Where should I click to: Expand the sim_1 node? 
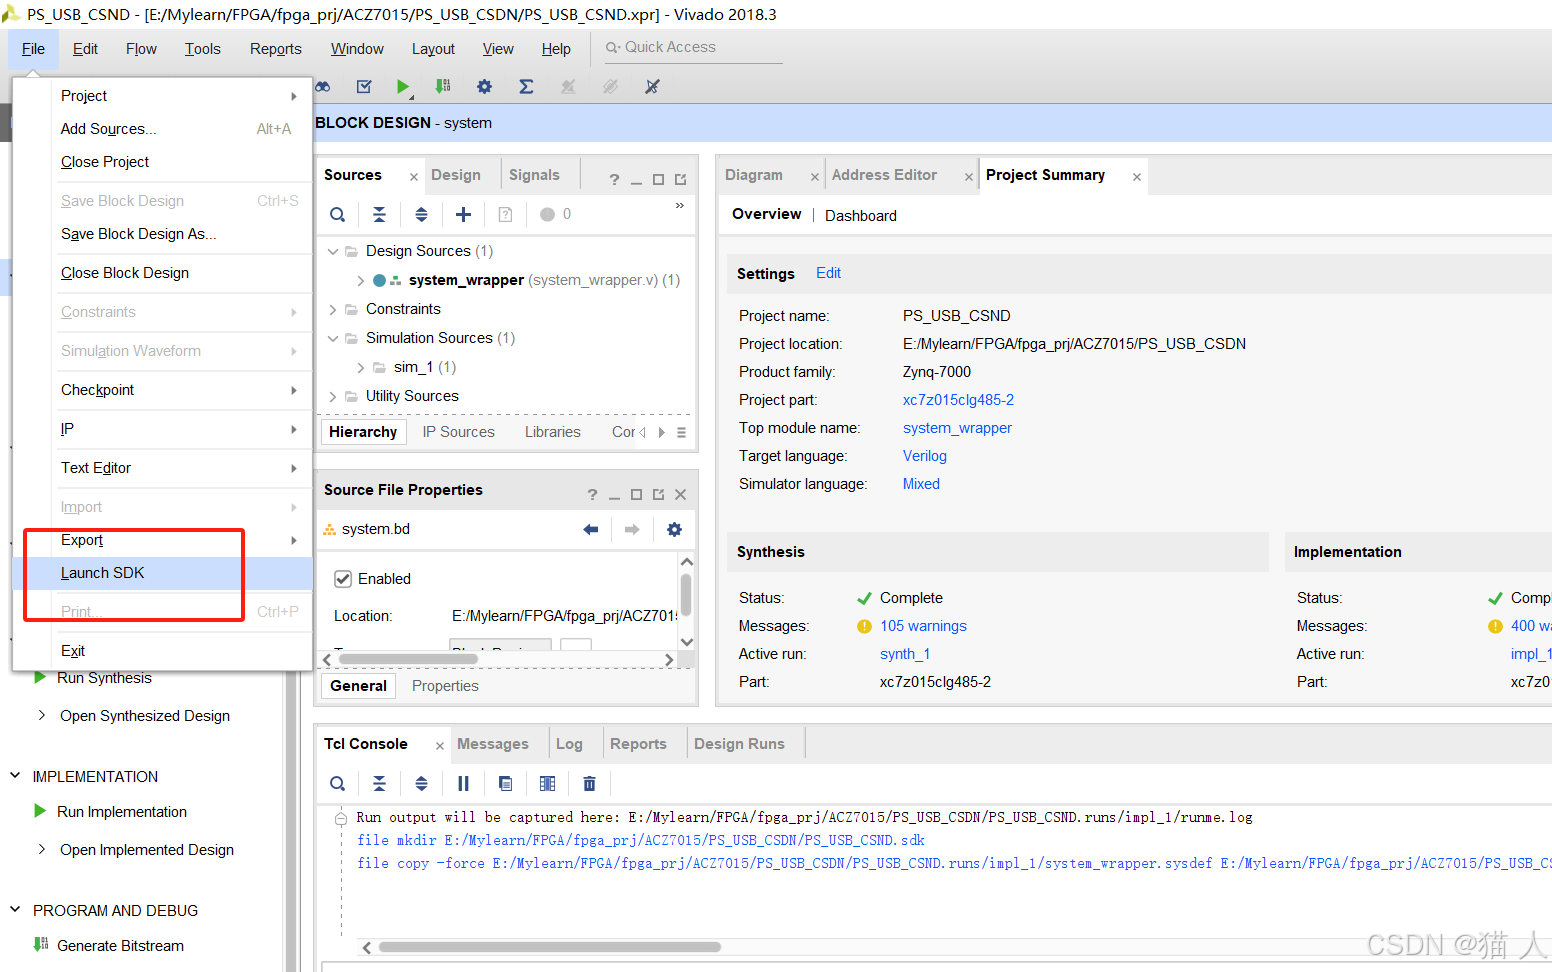(360, 368)
